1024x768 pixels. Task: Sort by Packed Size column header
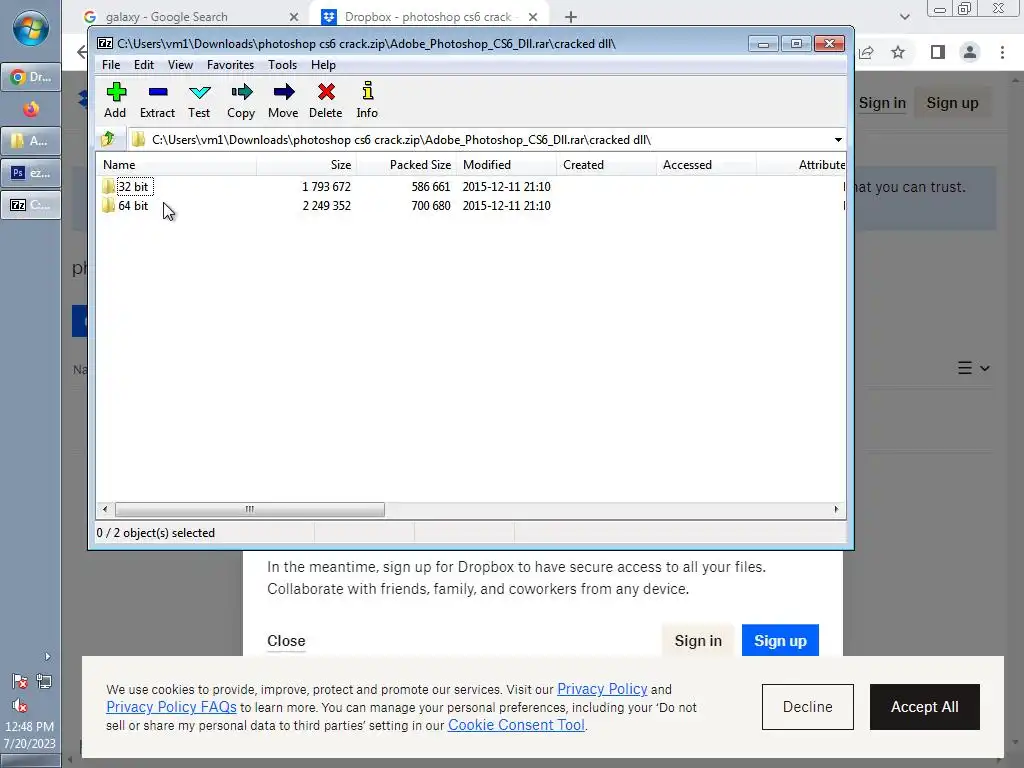click(406, 165)
